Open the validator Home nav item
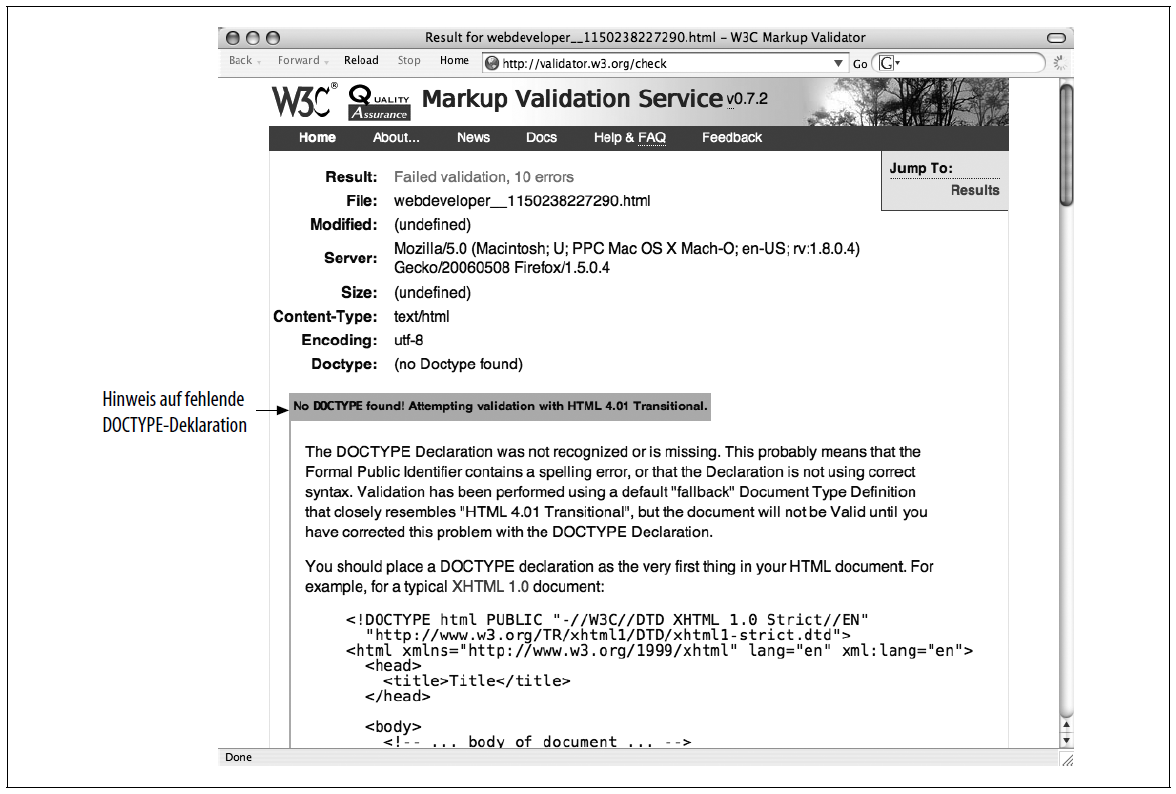 pyautogui.click(x=317, y=137)
